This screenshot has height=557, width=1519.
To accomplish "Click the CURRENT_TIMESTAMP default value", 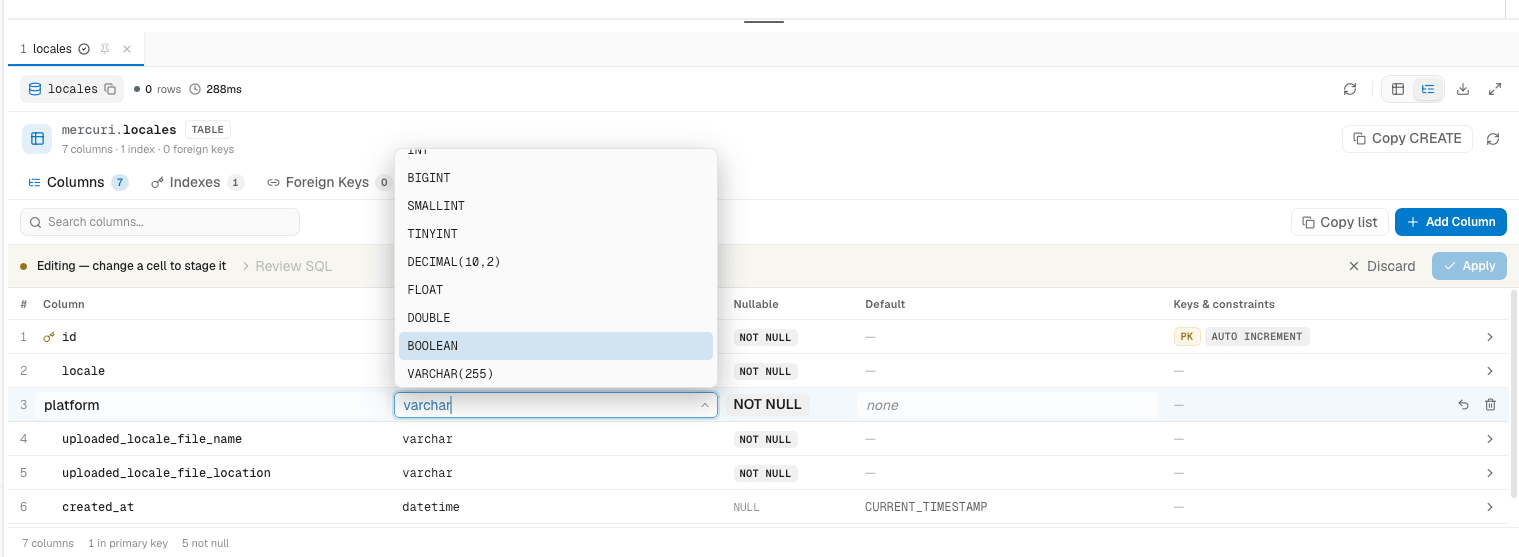I will click(x=926, y=507).
